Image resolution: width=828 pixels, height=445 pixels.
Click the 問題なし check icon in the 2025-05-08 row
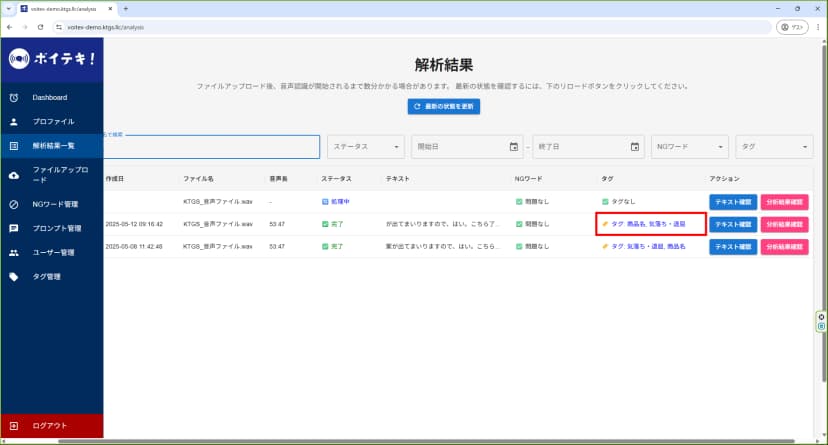tap(519, 247)
